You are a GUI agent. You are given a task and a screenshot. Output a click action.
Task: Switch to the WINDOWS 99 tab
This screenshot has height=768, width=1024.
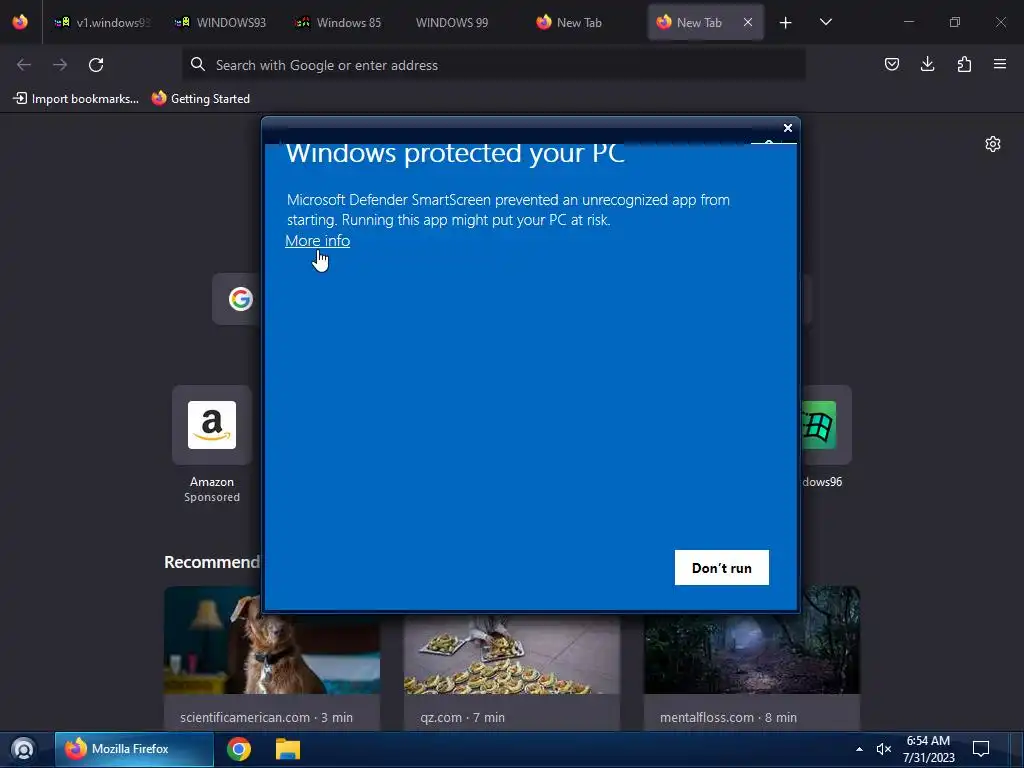(x=452, y=22)
